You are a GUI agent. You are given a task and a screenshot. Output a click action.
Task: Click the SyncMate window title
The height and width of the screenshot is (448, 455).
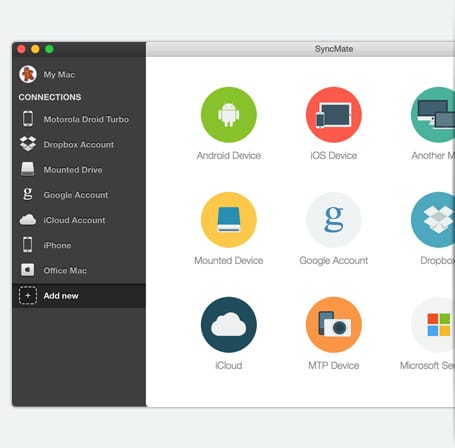(x=334, y=49)
